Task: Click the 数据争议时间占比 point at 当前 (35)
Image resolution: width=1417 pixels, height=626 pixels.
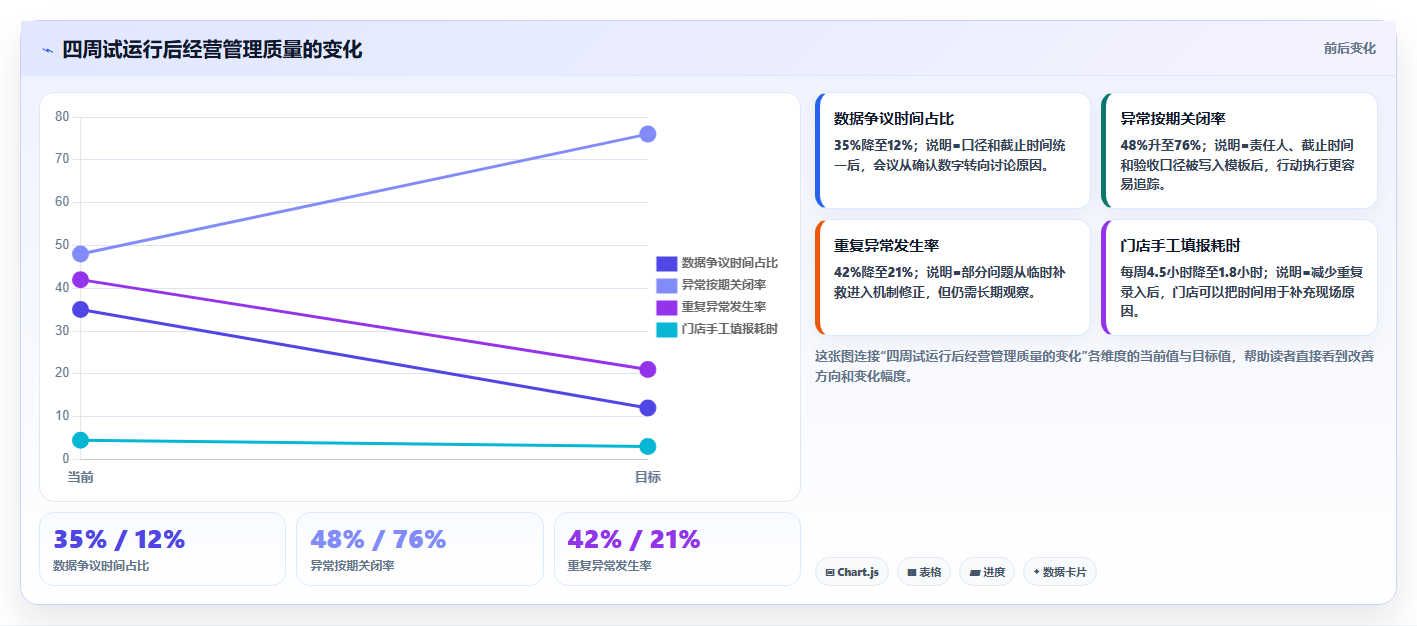Action: coord(80,310)
